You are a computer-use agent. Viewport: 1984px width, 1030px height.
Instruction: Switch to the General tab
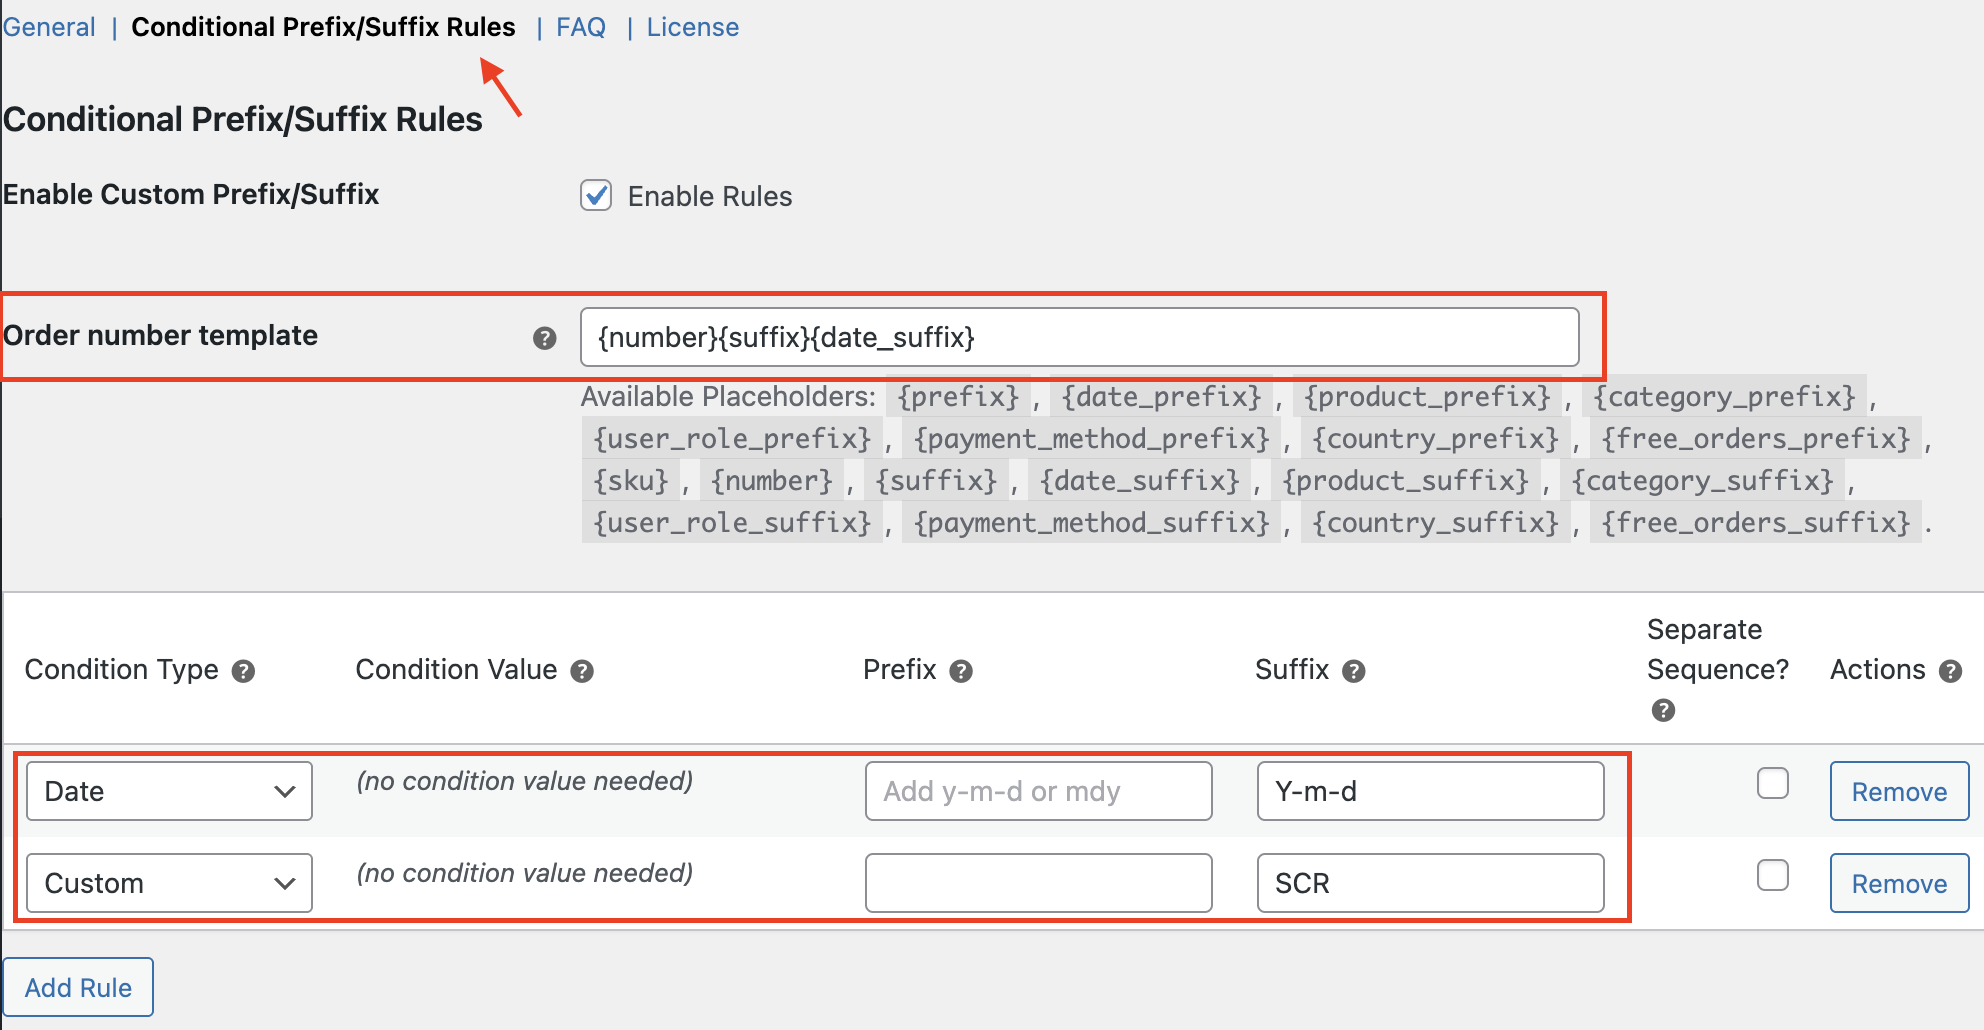[49, 27]
